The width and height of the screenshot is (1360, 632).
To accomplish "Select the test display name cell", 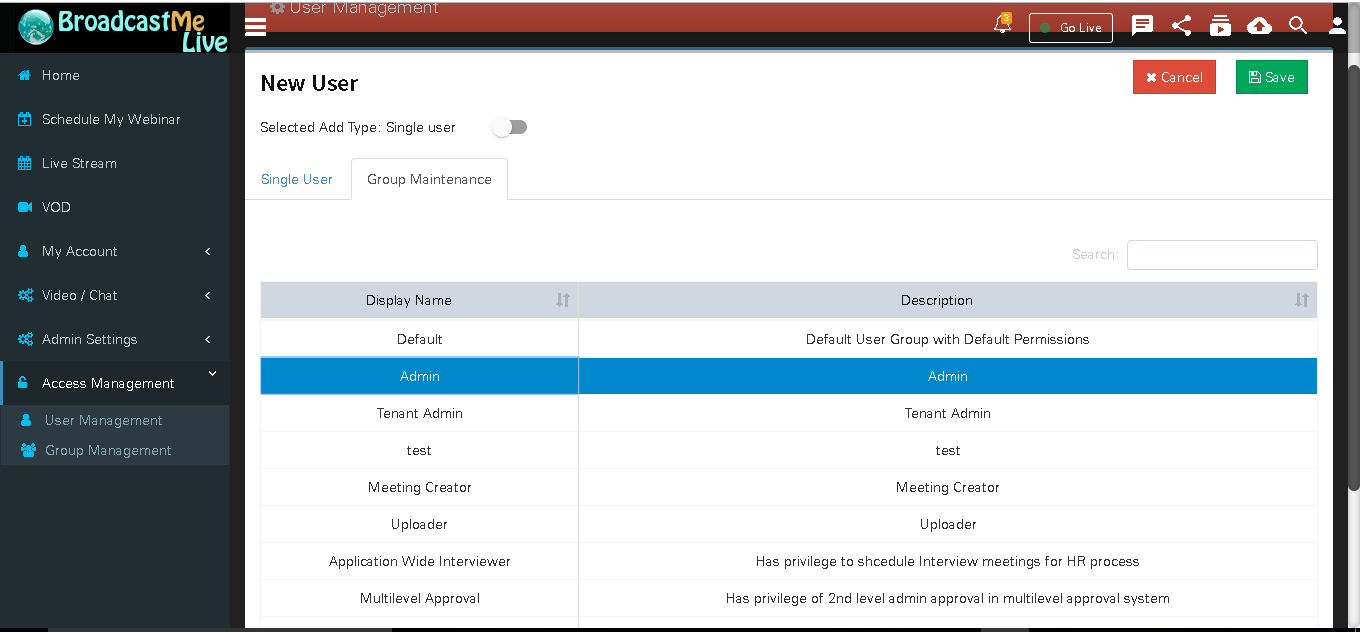I will coord(420,450).
